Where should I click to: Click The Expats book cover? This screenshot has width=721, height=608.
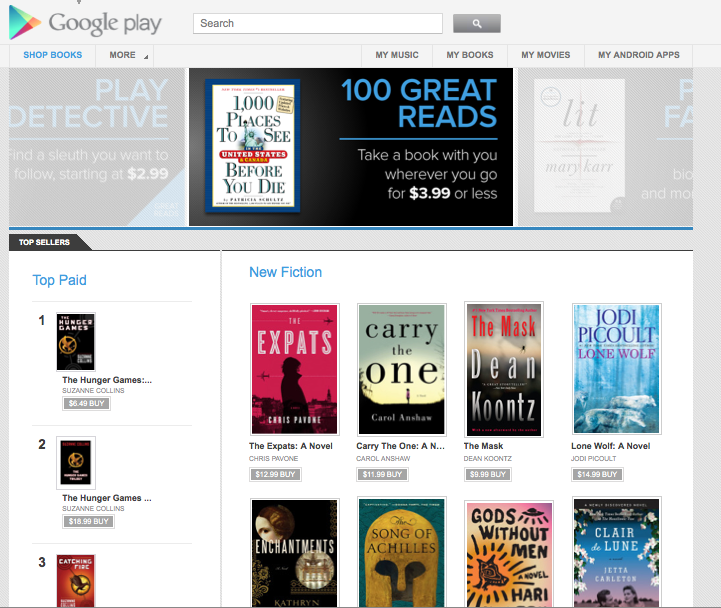pos(295,369)
